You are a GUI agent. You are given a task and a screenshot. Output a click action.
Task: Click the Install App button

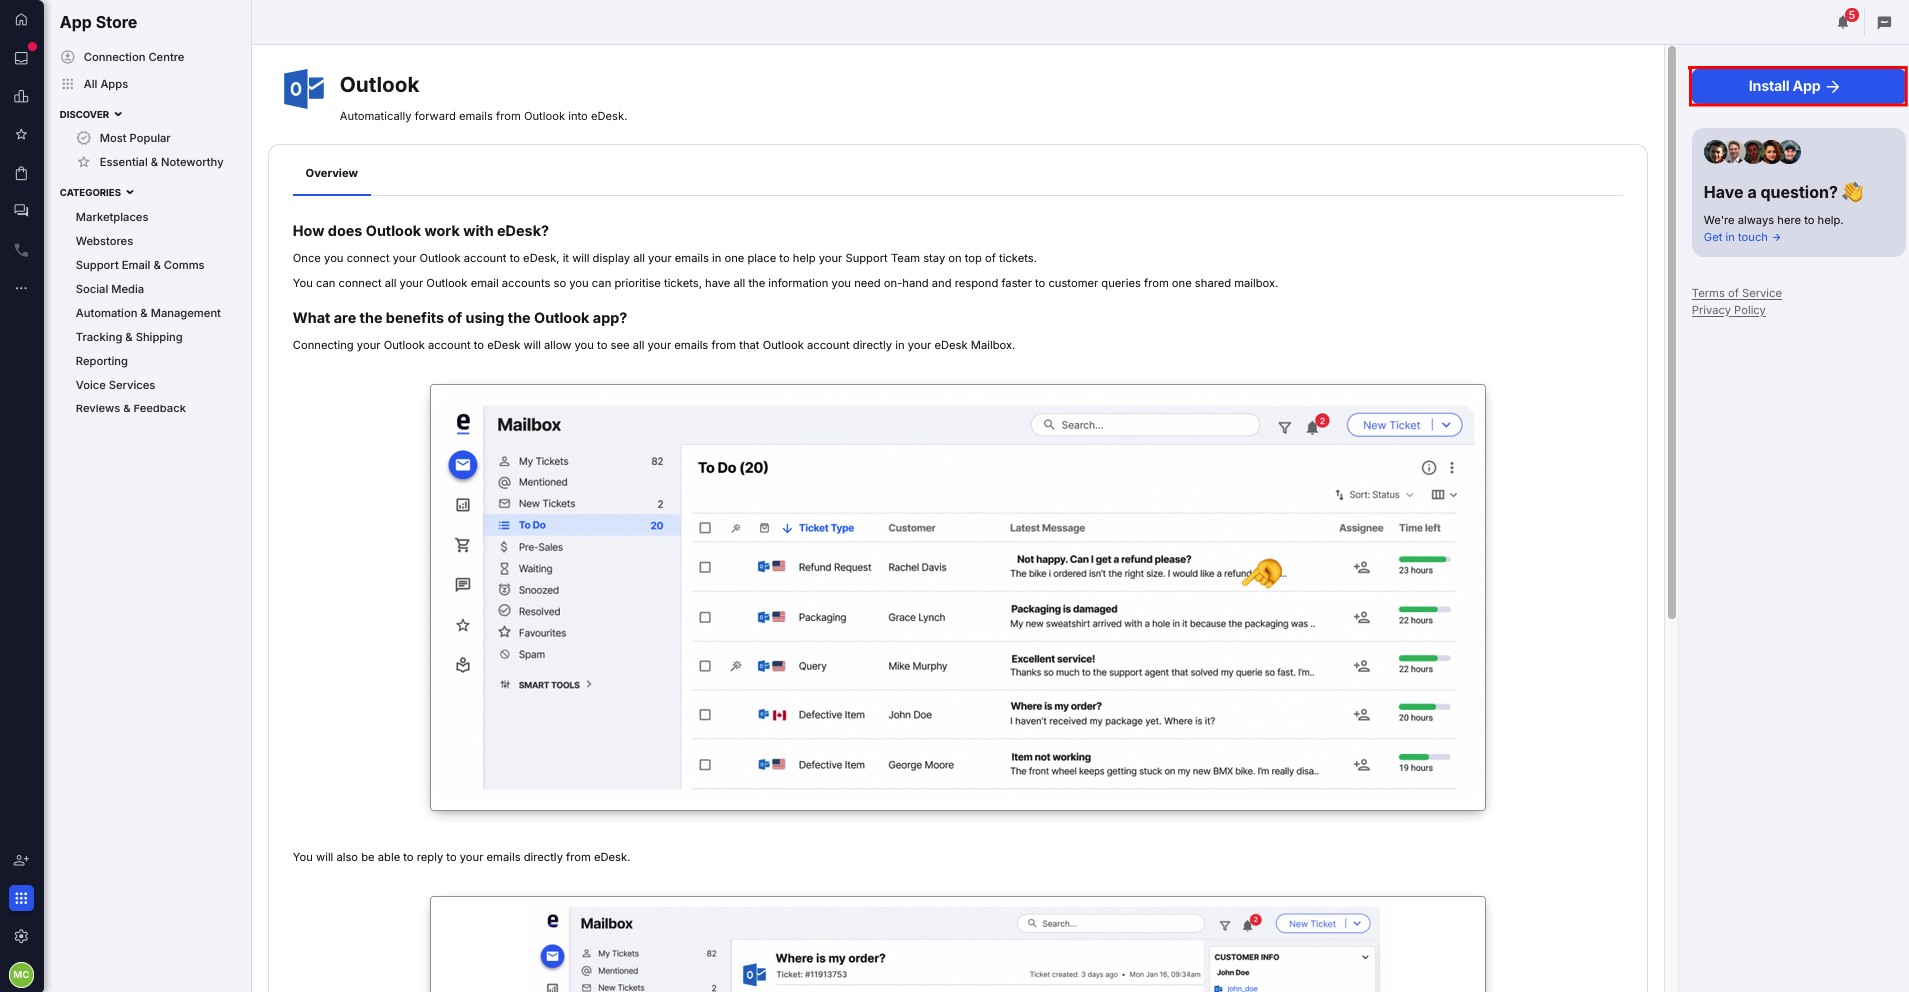[1797, 86]
